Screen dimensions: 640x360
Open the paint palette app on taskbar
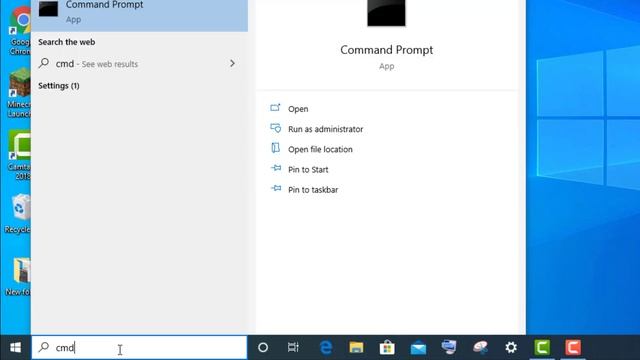(480, 347)
